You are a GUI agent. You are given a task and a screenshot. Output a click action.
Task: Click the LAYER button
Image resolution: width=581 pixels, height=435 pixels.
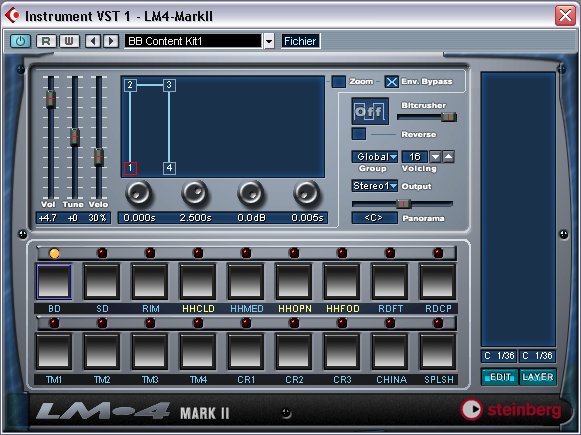pos(538,377)
